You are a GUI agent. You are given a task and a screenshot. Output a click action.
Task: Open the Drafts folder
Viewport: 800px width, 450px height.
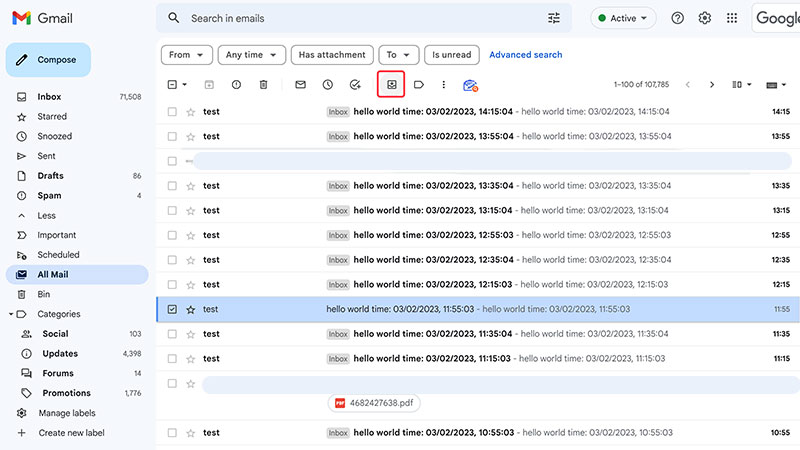click(77, 176)
